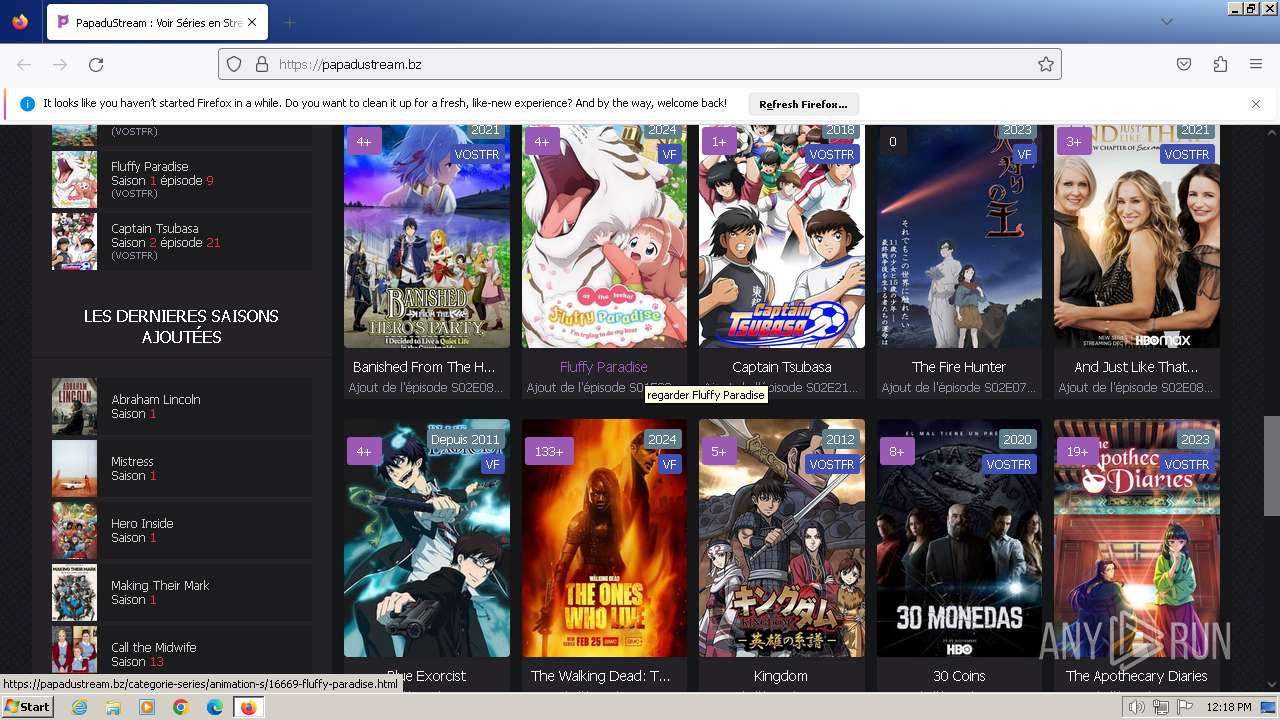Click the Kingdom title link
Image resolution: width=1280 pixels, height=720 pixels.
coord(780,676)
